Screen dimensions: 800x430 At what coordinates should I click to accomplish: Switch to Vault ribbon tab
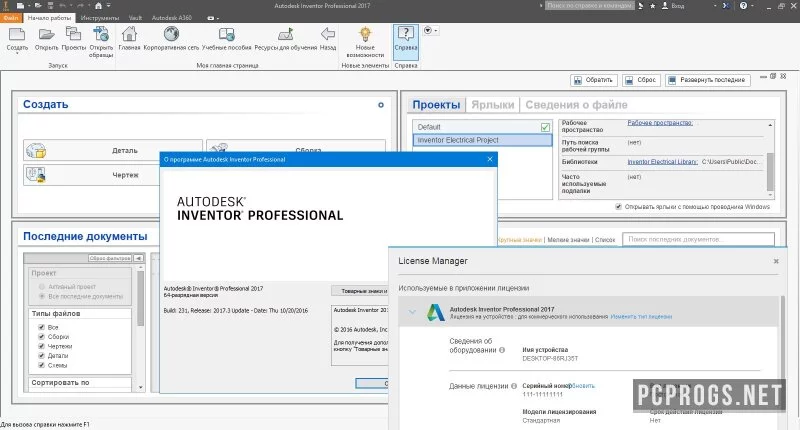point(135,18)
